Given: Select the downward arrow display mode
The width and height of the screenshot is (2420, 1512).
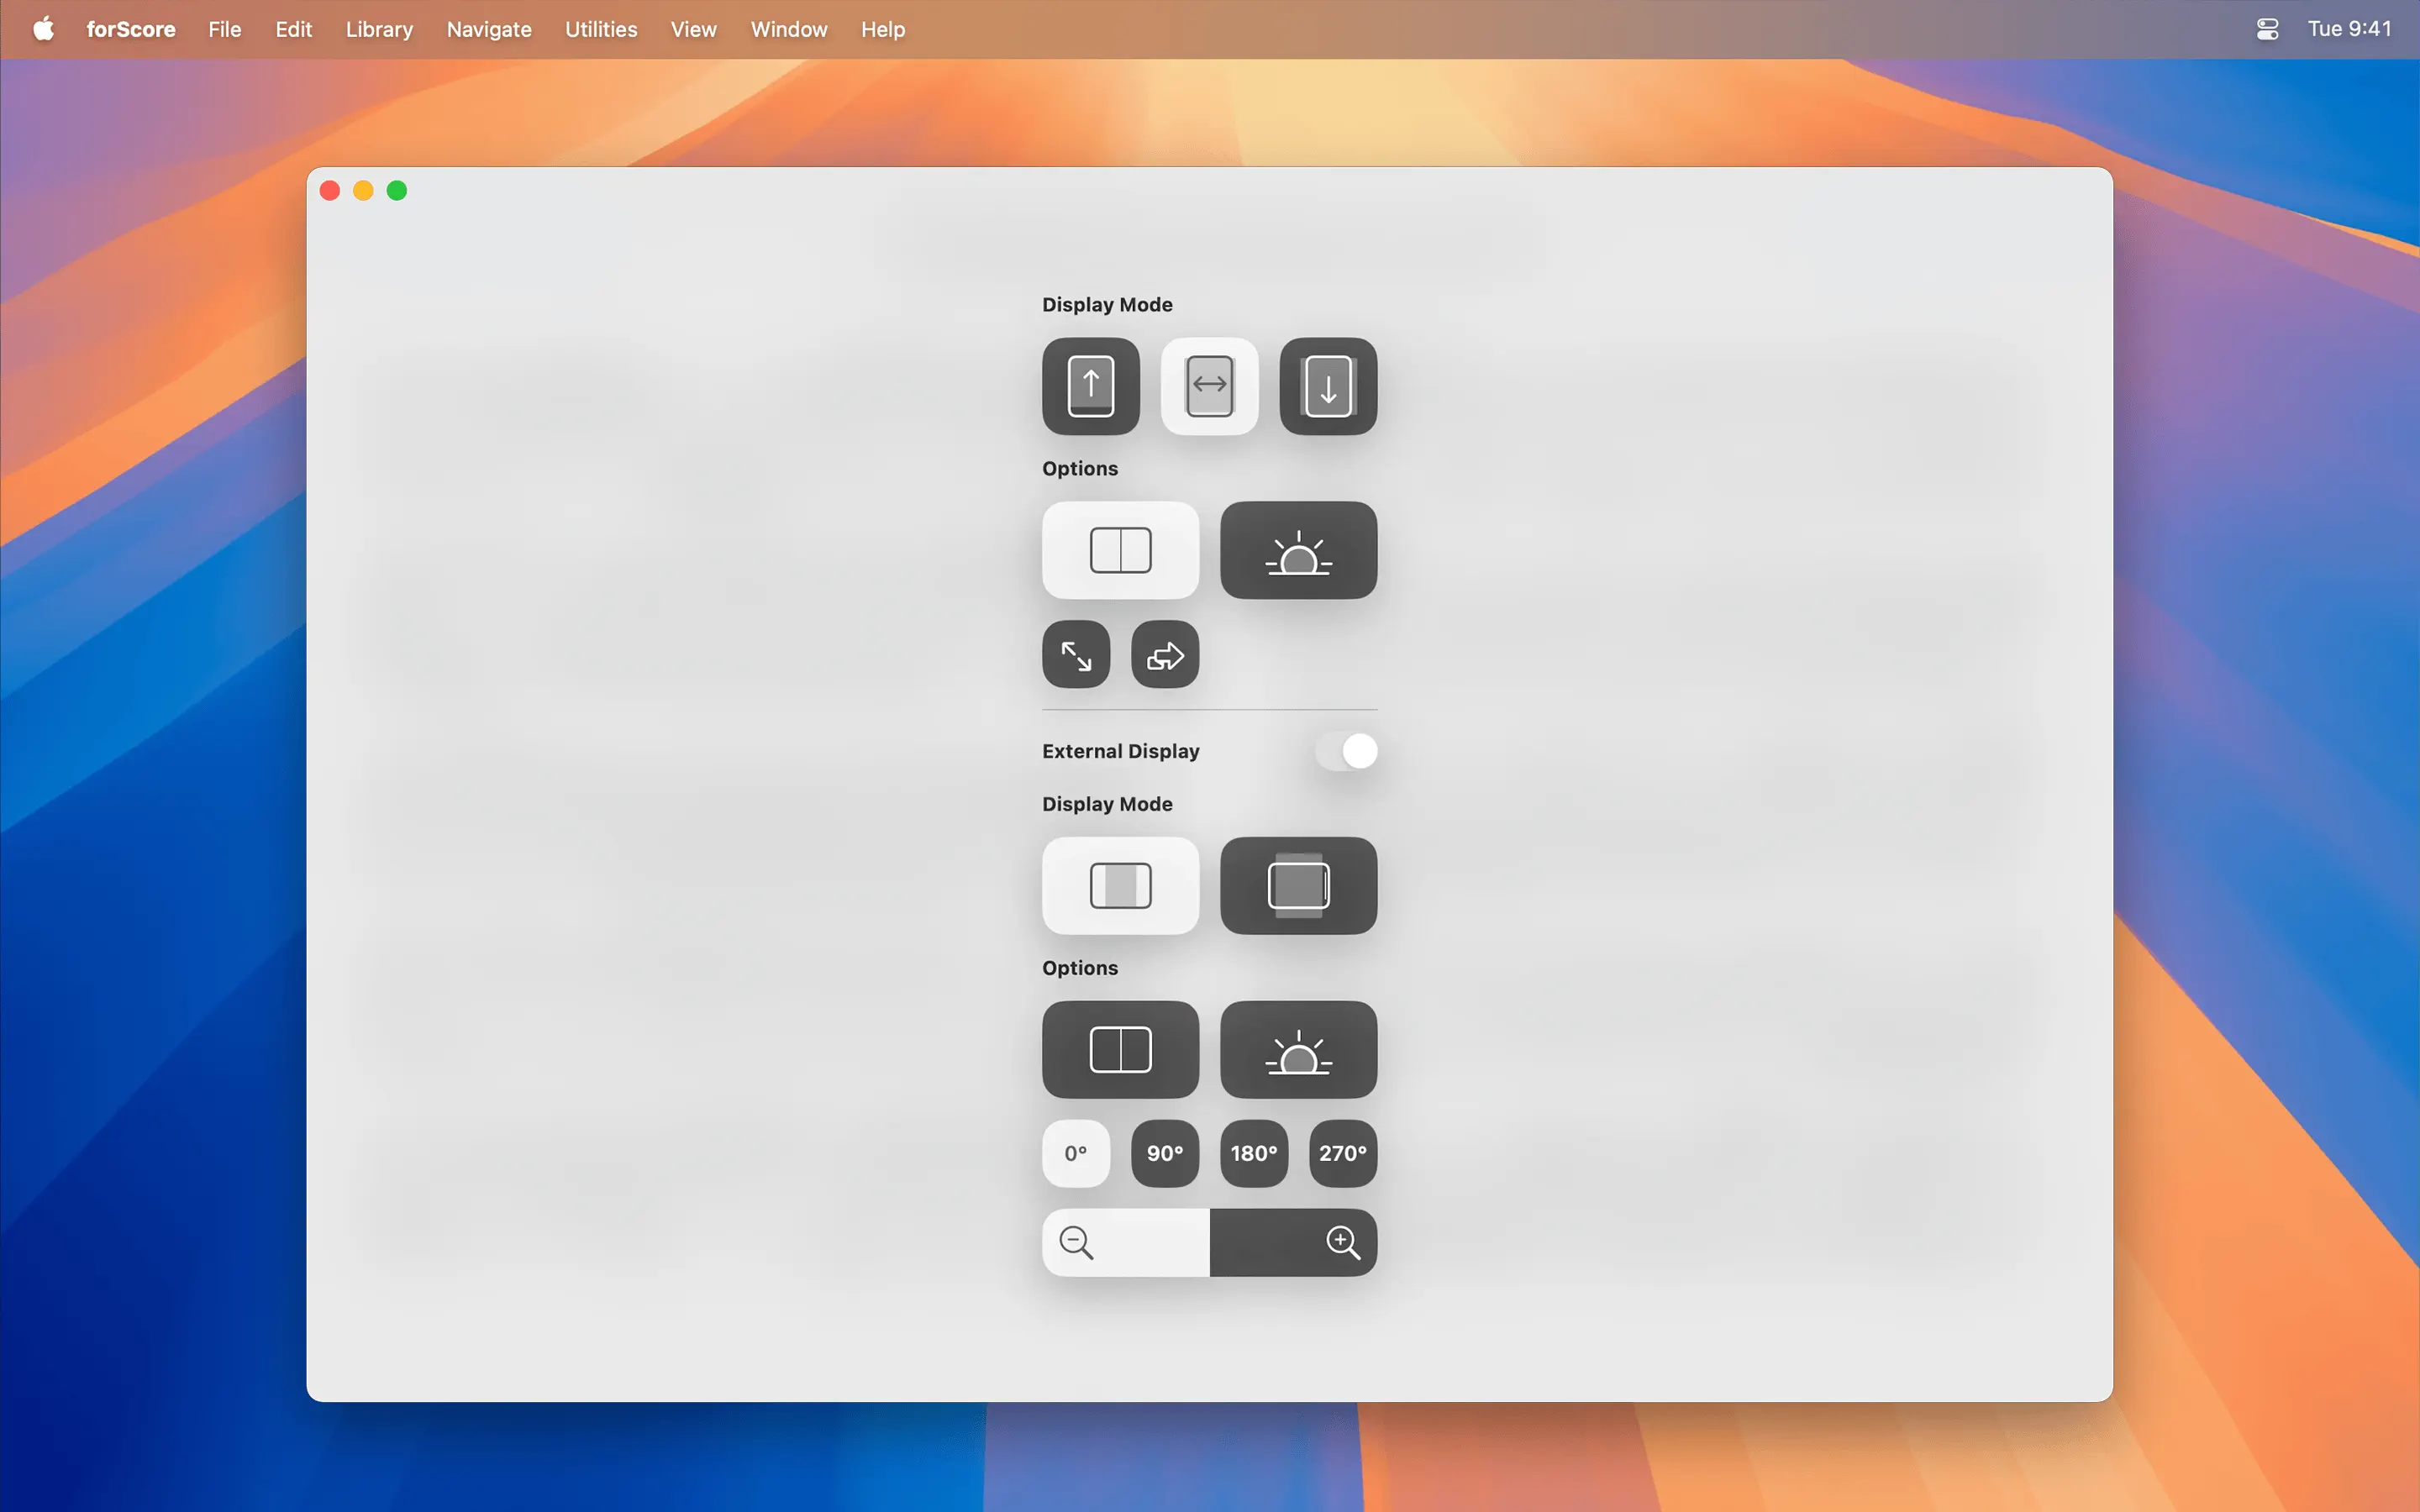Looking at the screenshot, I should tap(1328, 386).
